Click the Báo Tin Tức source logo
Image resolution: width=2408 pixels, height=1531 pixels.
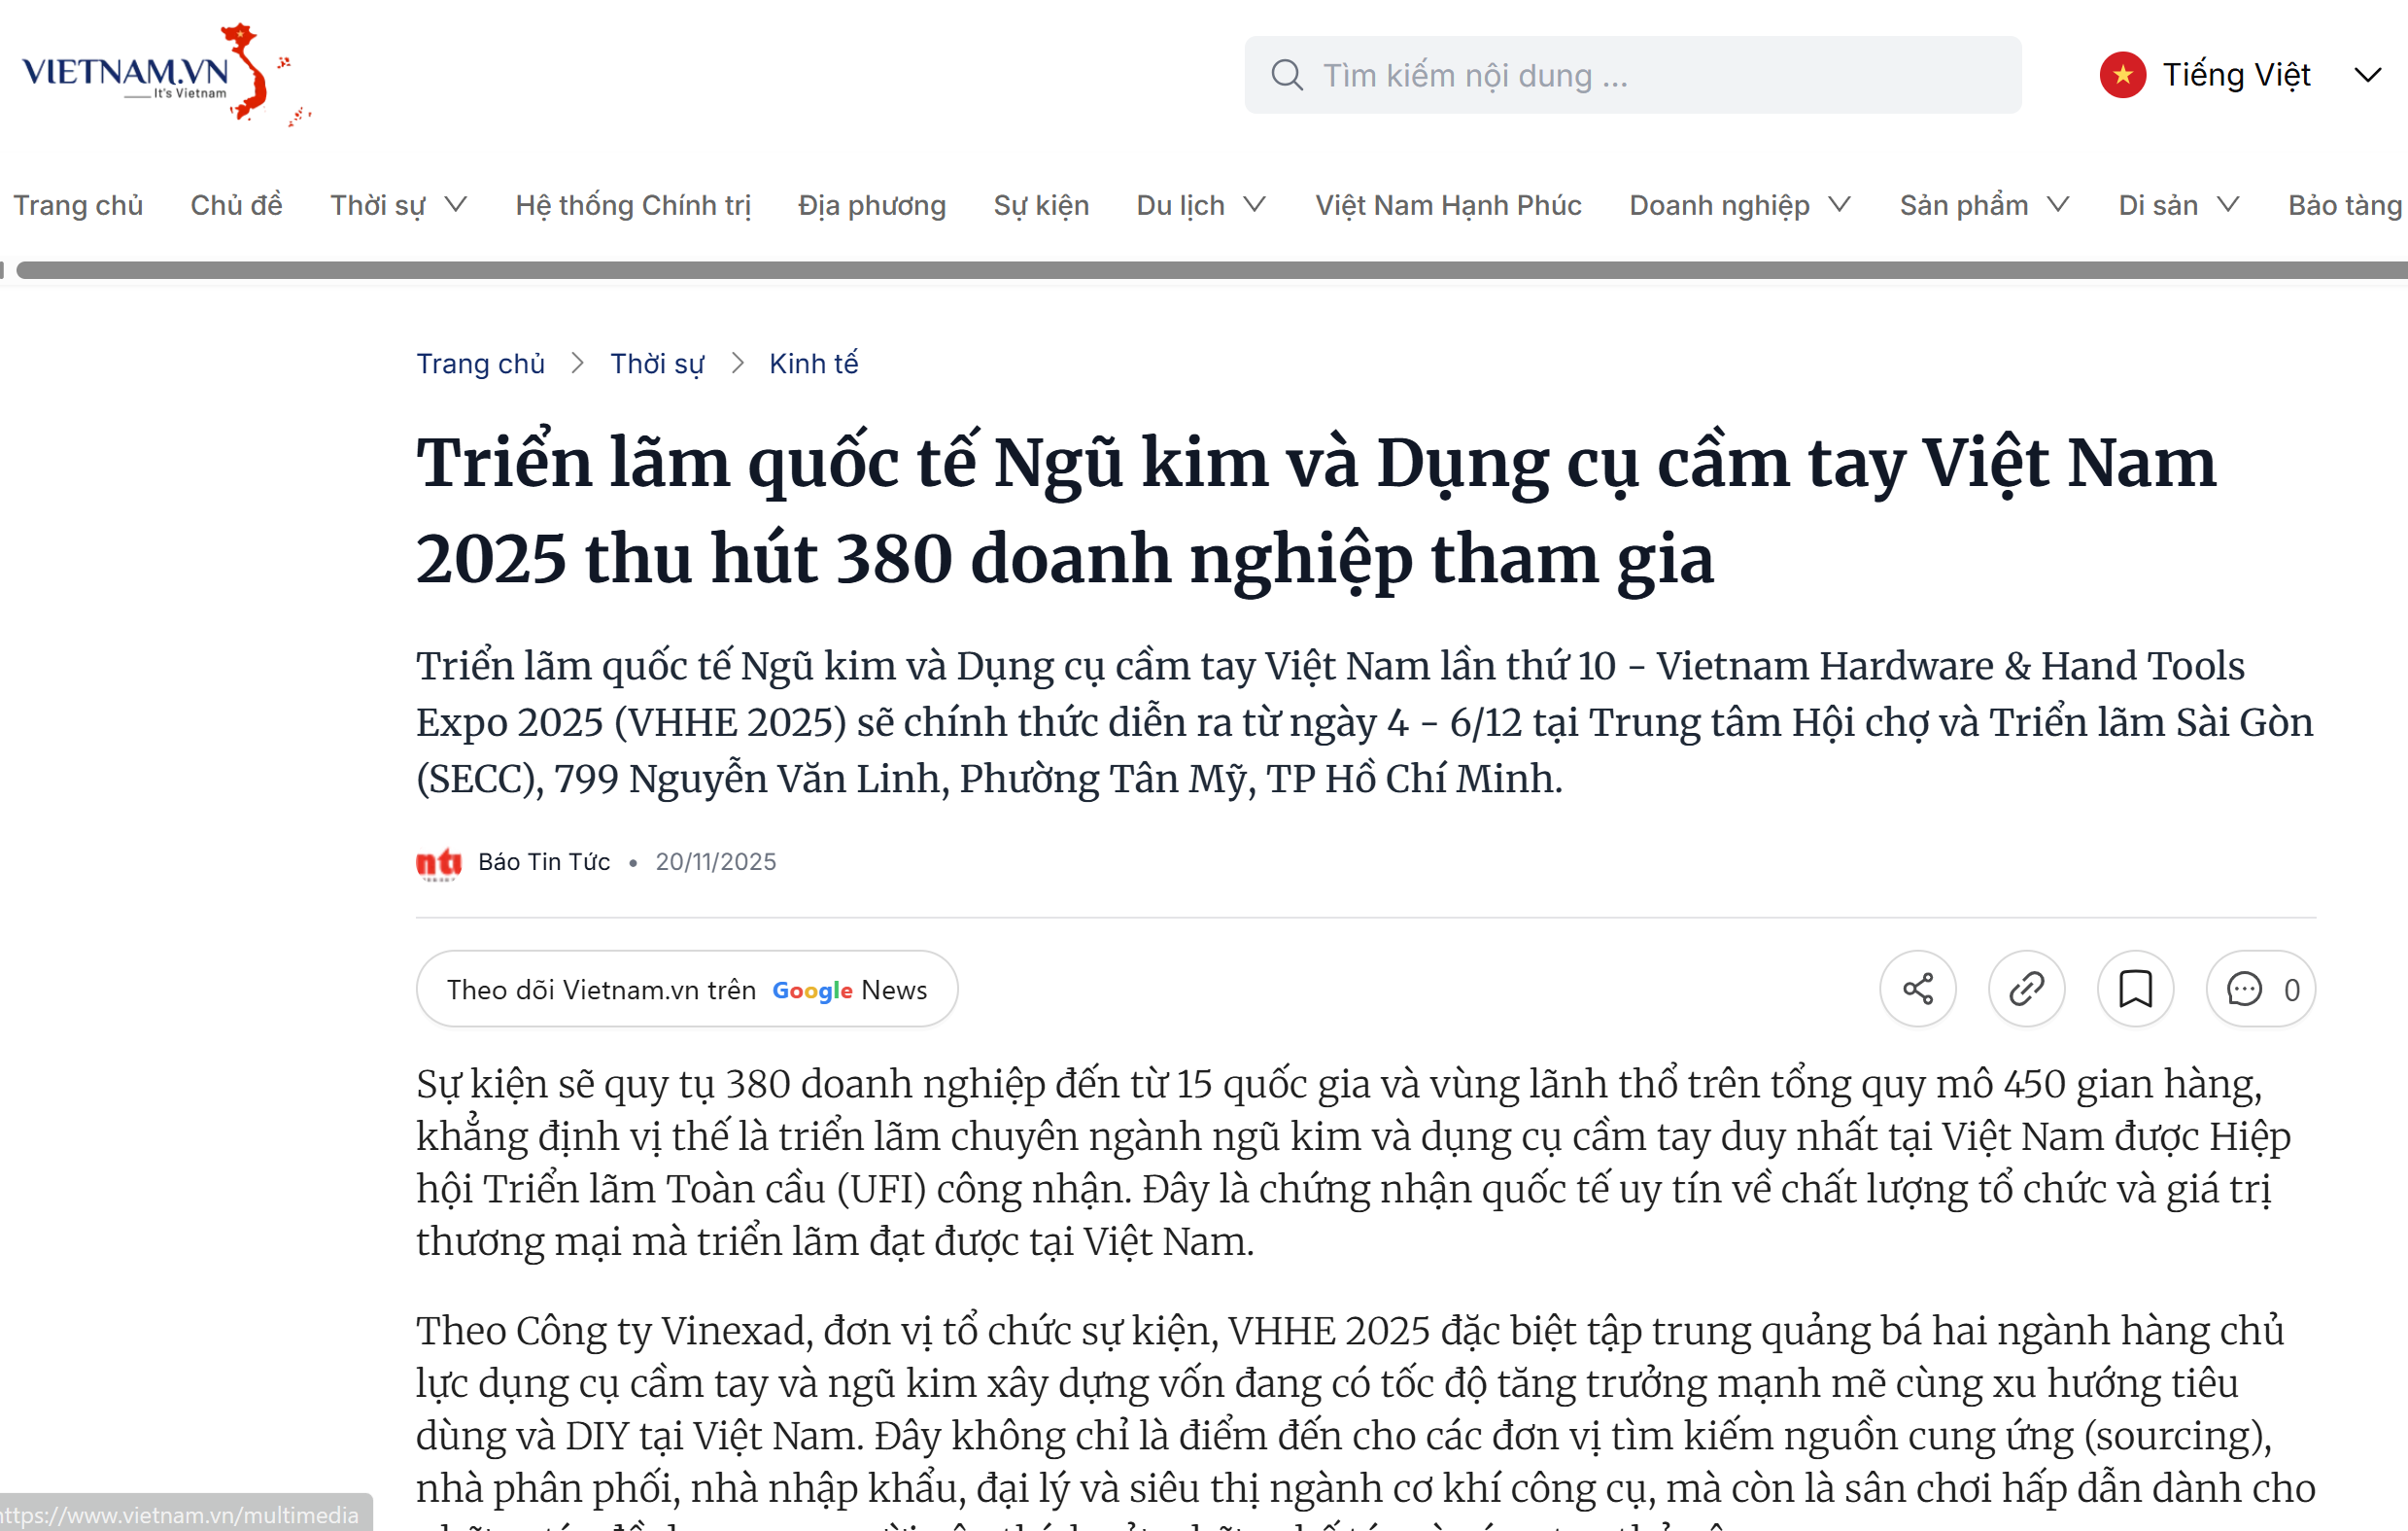(439, 862)
